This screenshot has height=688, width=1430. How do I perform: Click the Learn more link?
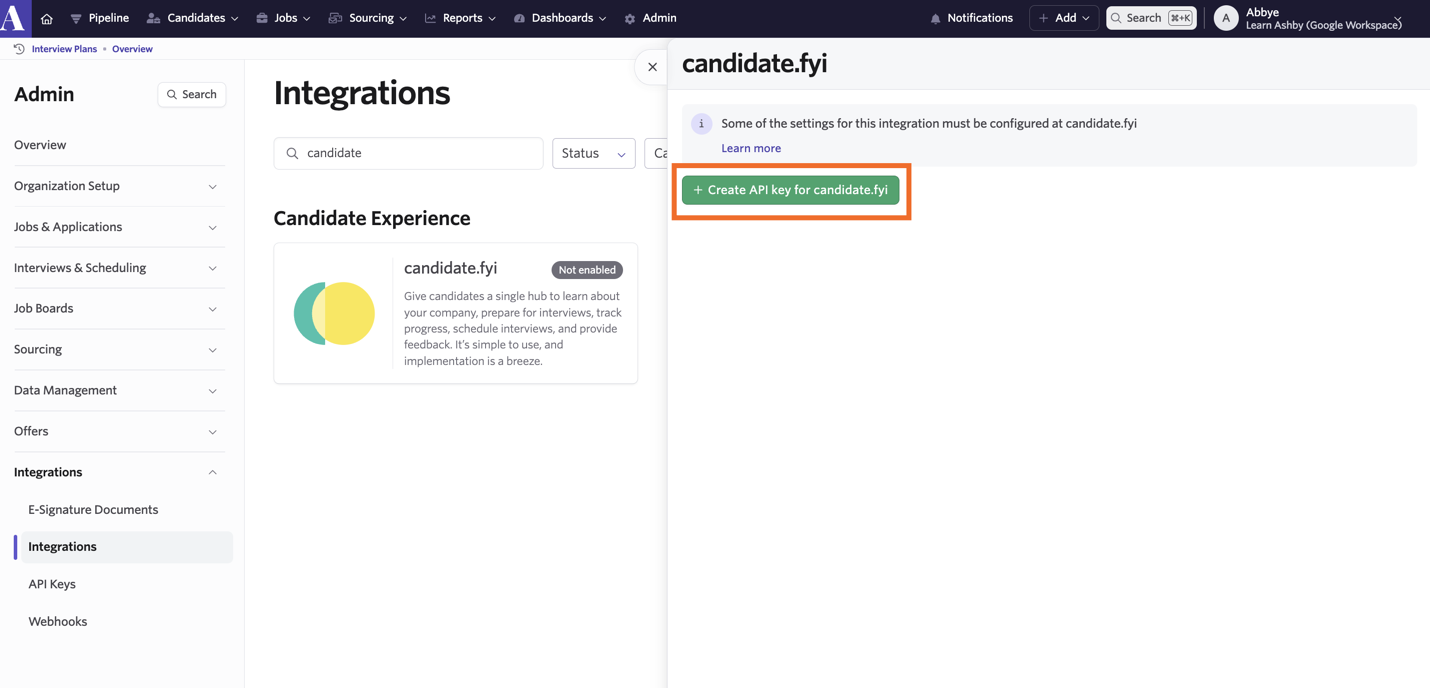(751, 148)
